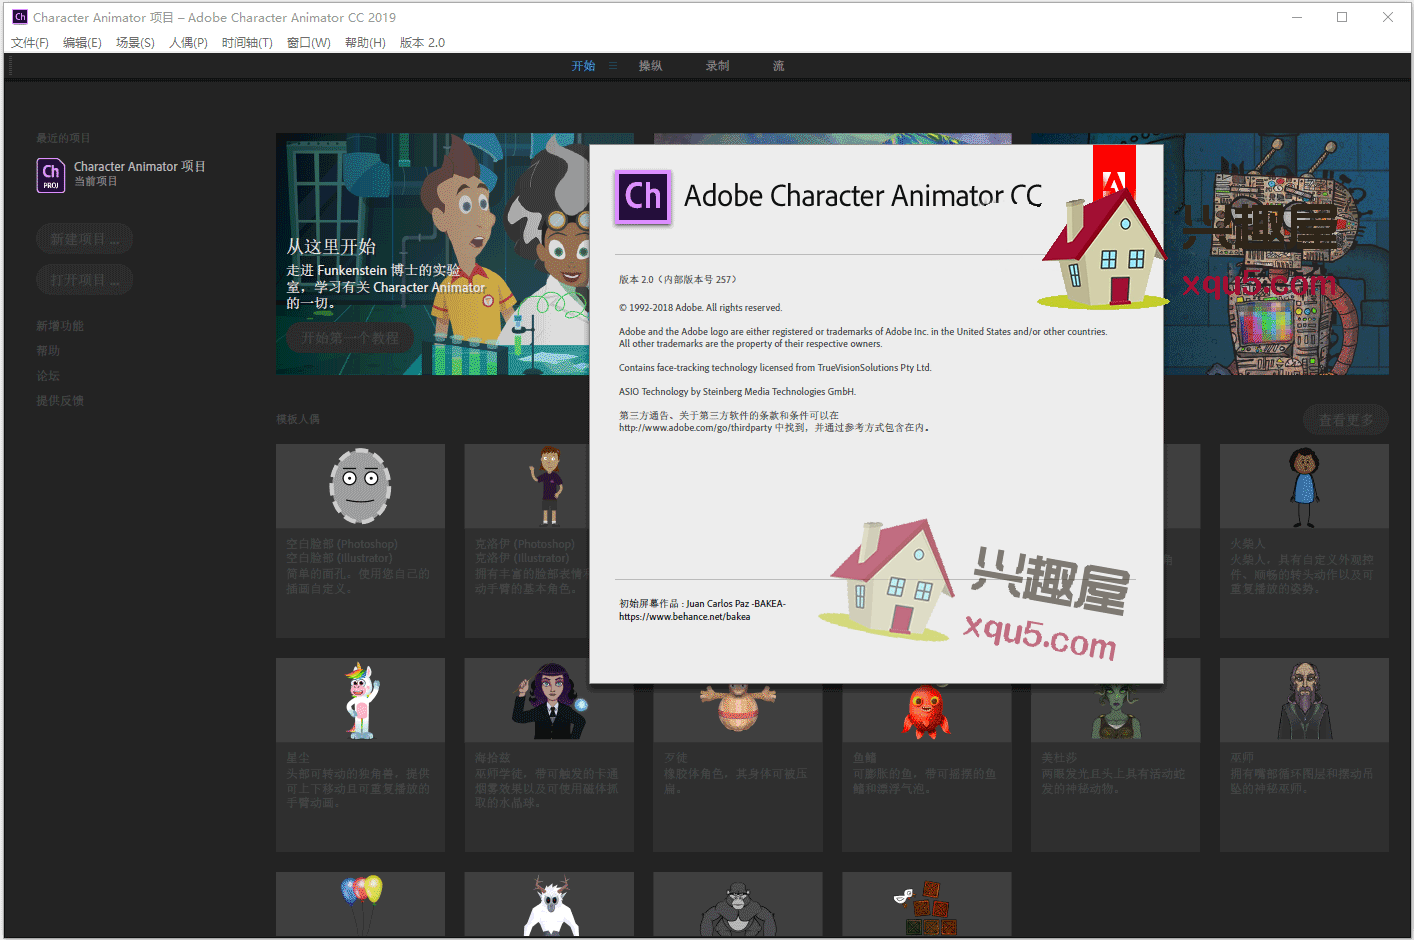Click the Ch PROJ project file icon
The width and height of the screenshot is (1414, 940).
click(x=51, y=175)
